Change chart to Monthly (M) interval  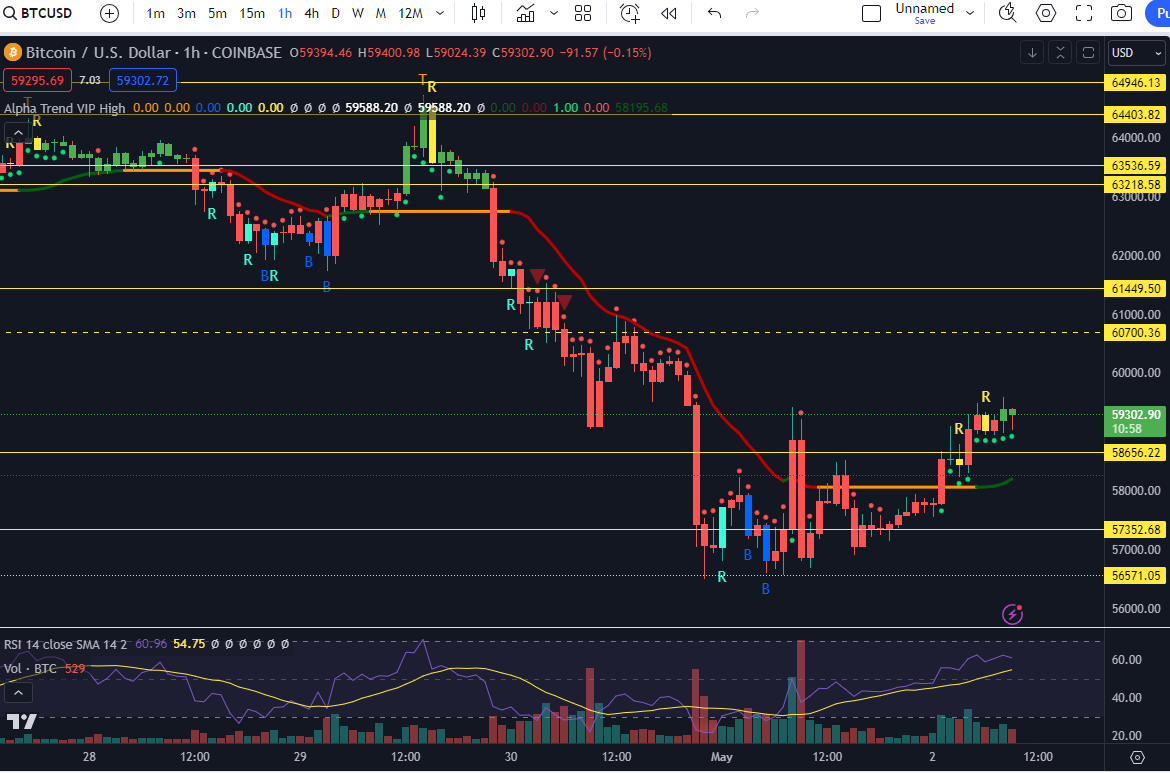point(381,13)
